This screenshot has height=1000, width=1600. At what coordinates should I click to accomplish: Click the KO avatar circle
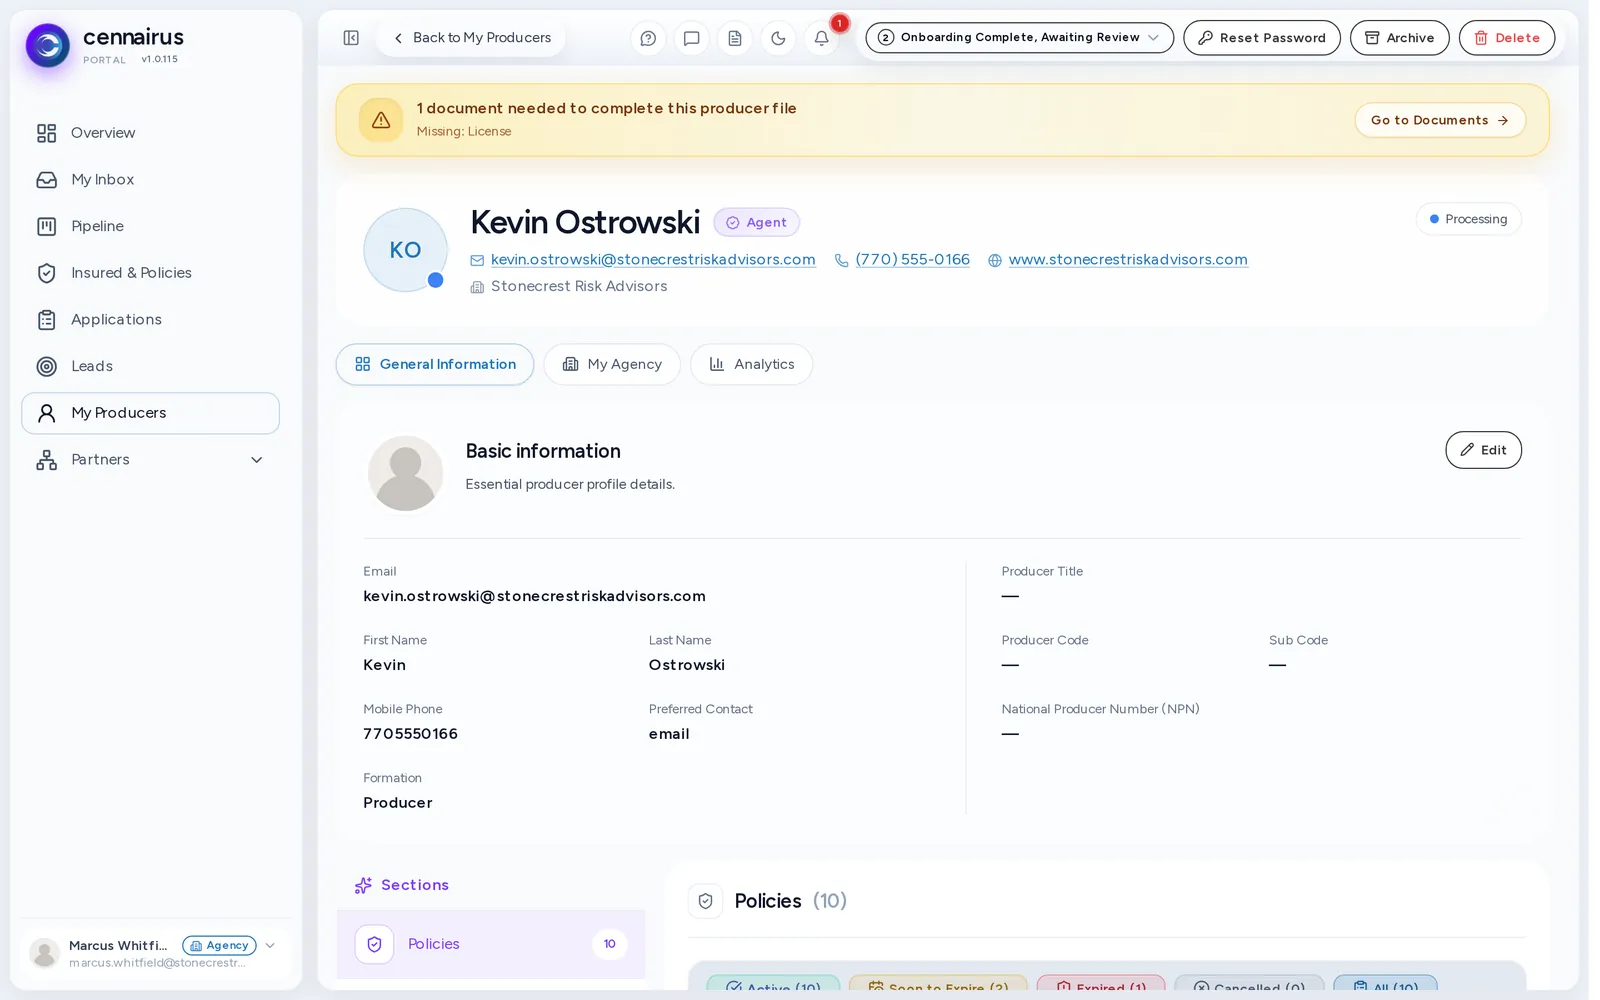point(405,250)
